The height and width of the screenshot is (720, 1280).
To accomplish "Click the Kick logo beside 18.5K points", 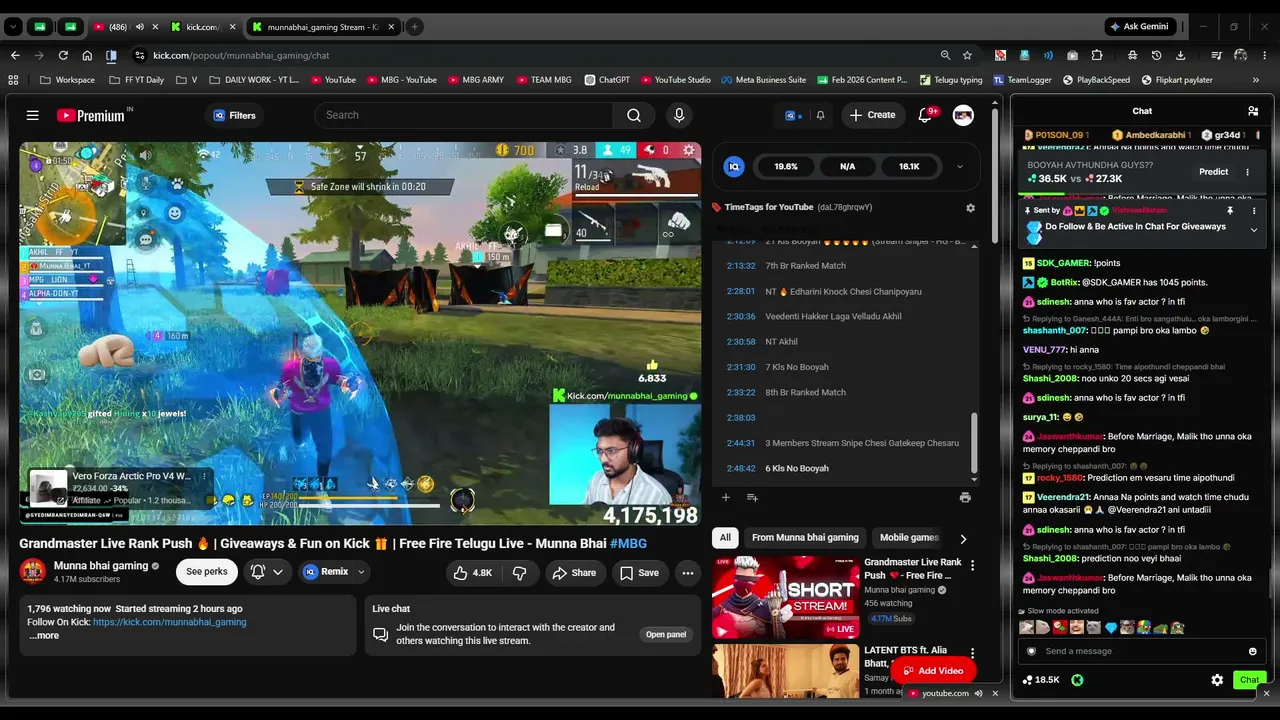I will 1077,680.
